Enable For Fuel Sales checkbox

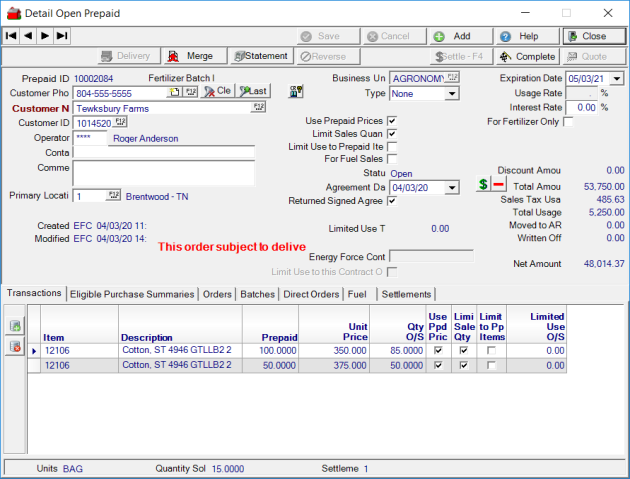392,158
